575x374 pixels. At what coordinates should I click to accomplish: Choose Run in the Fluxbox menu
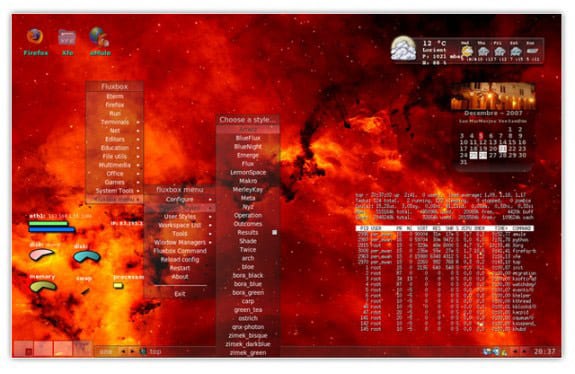(x=114, y=113)
